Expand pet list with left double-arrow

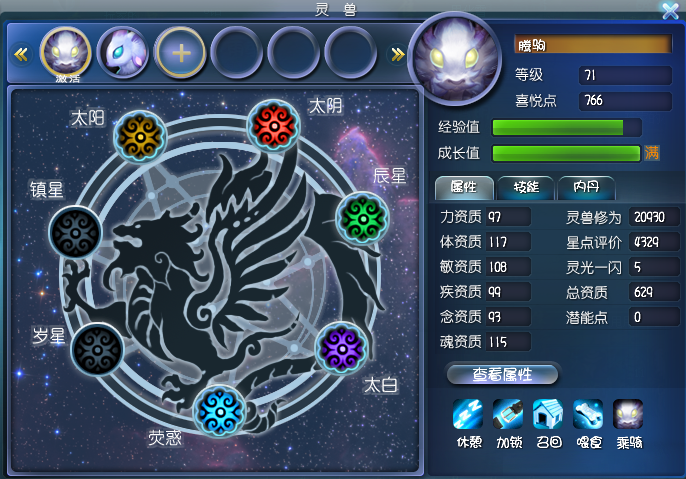click(x=21, y=55)
